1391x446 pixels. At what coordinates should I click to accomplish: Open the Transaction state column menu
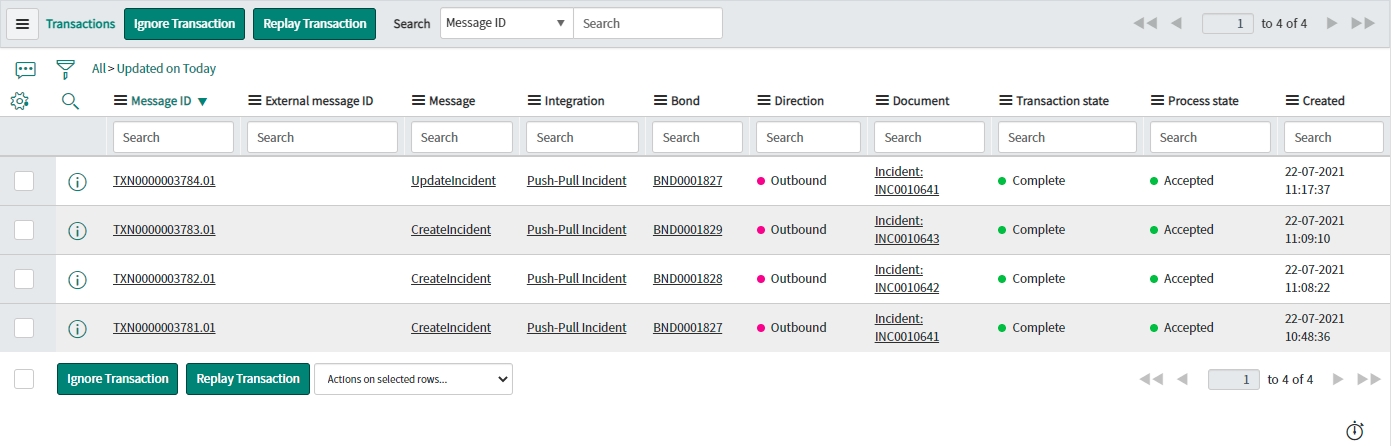(x=1006, y=101)
